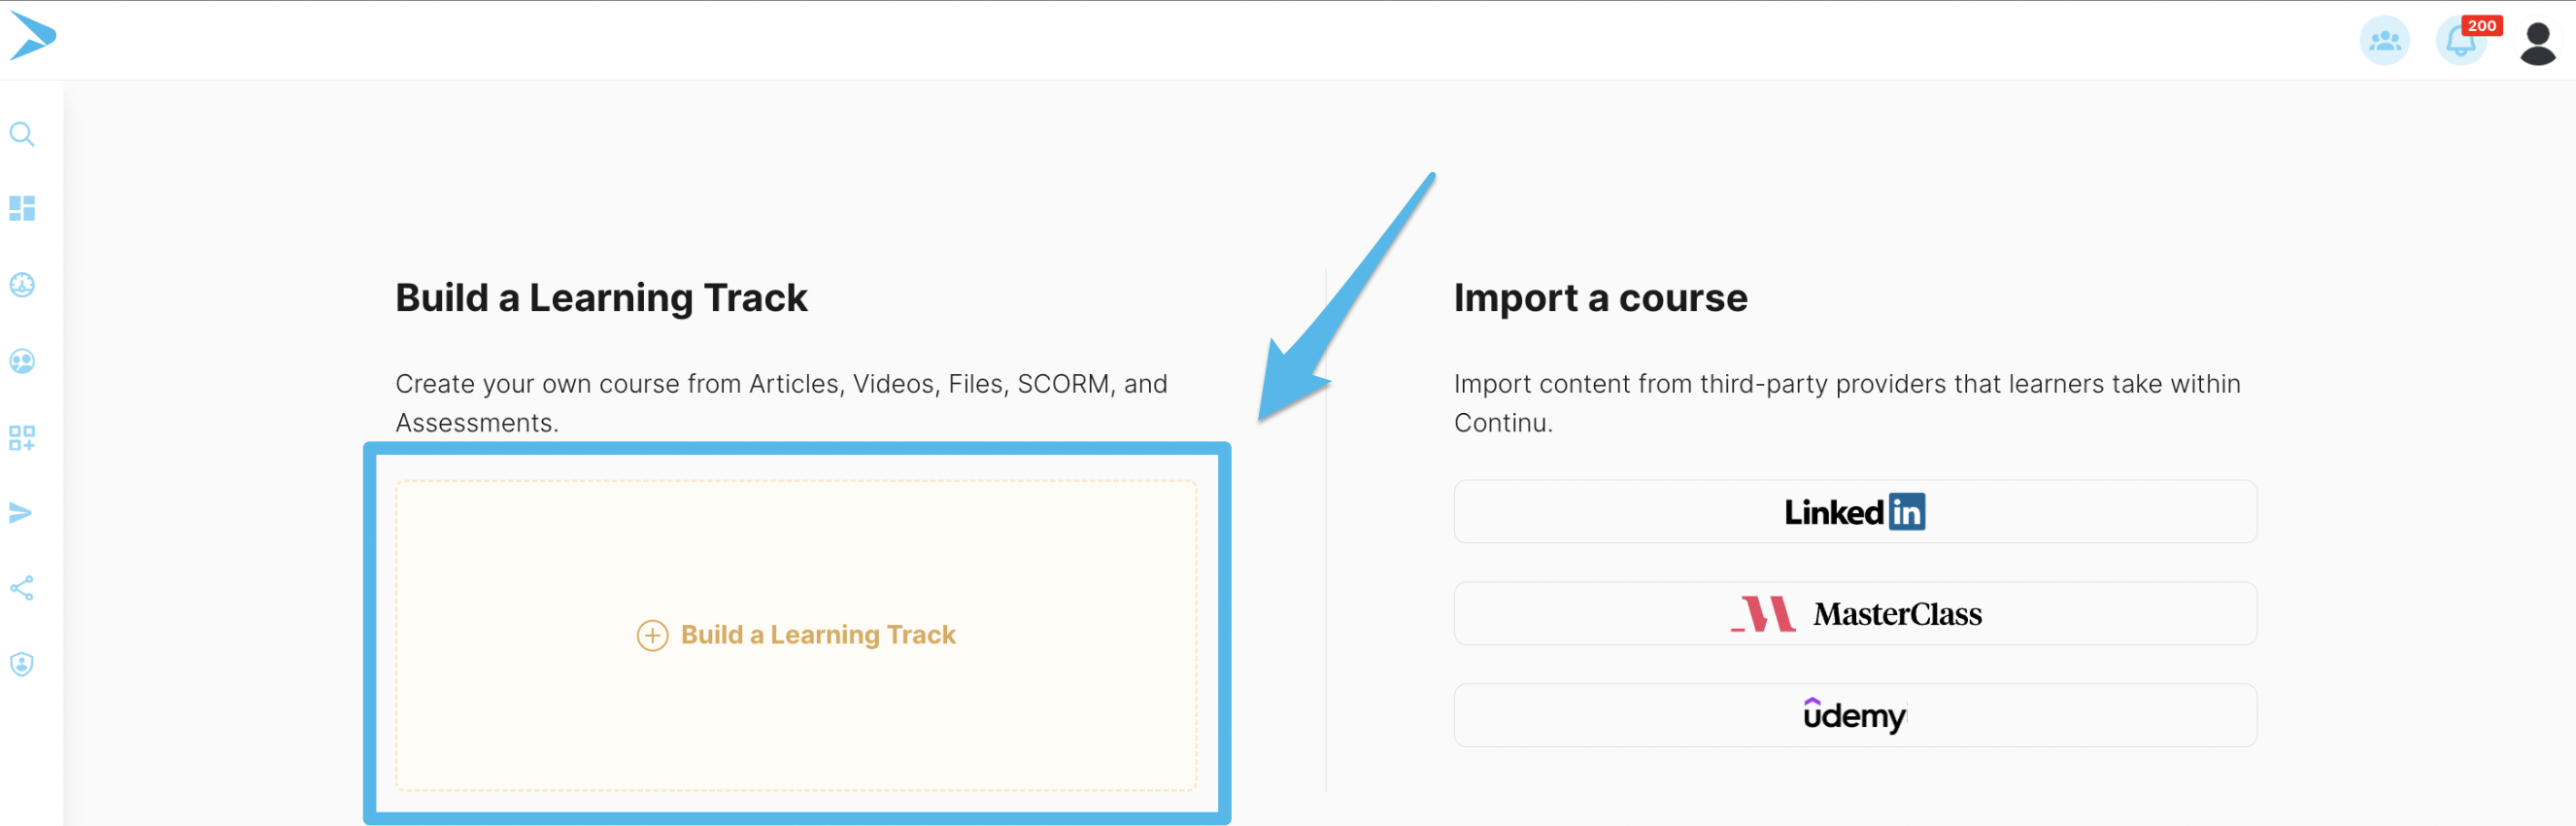Open the notifications bell
This screenshot has height=826, width=2576.
[x=2458, y=44]
